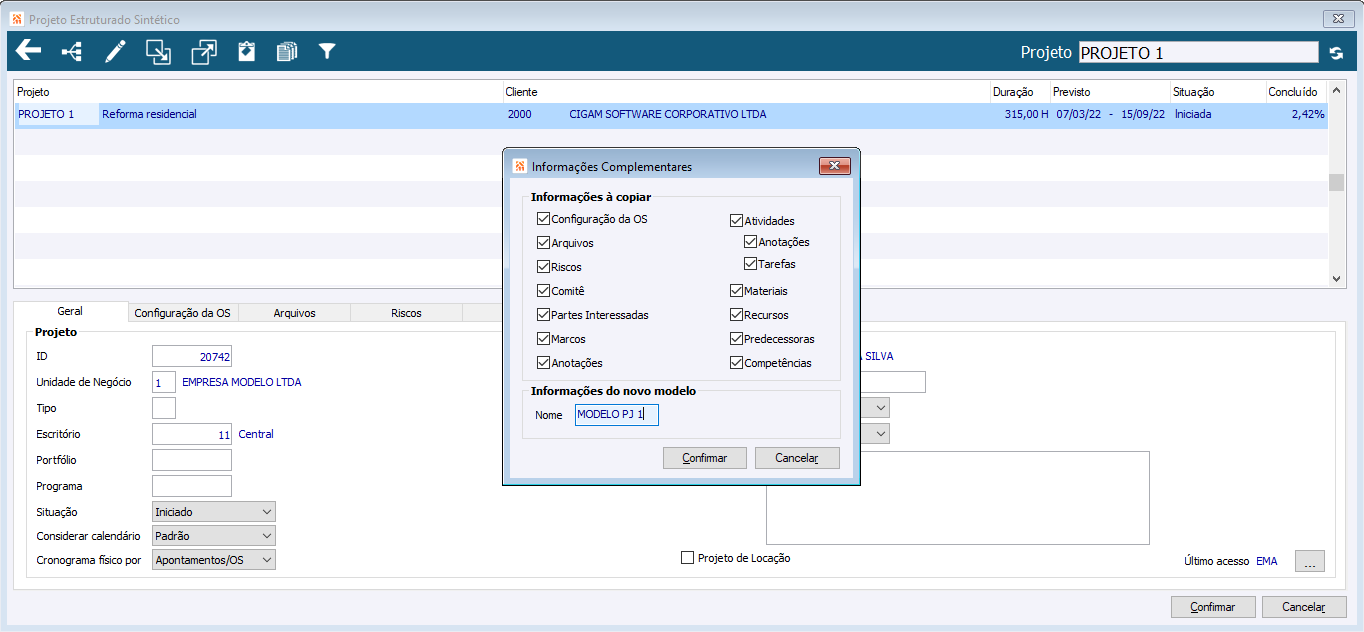Image resolution: width=1364 pixels, height=632 pixels.
Task: Close the Projeto Estruturado Sintético window
Action: click(x=1338, y=19)
